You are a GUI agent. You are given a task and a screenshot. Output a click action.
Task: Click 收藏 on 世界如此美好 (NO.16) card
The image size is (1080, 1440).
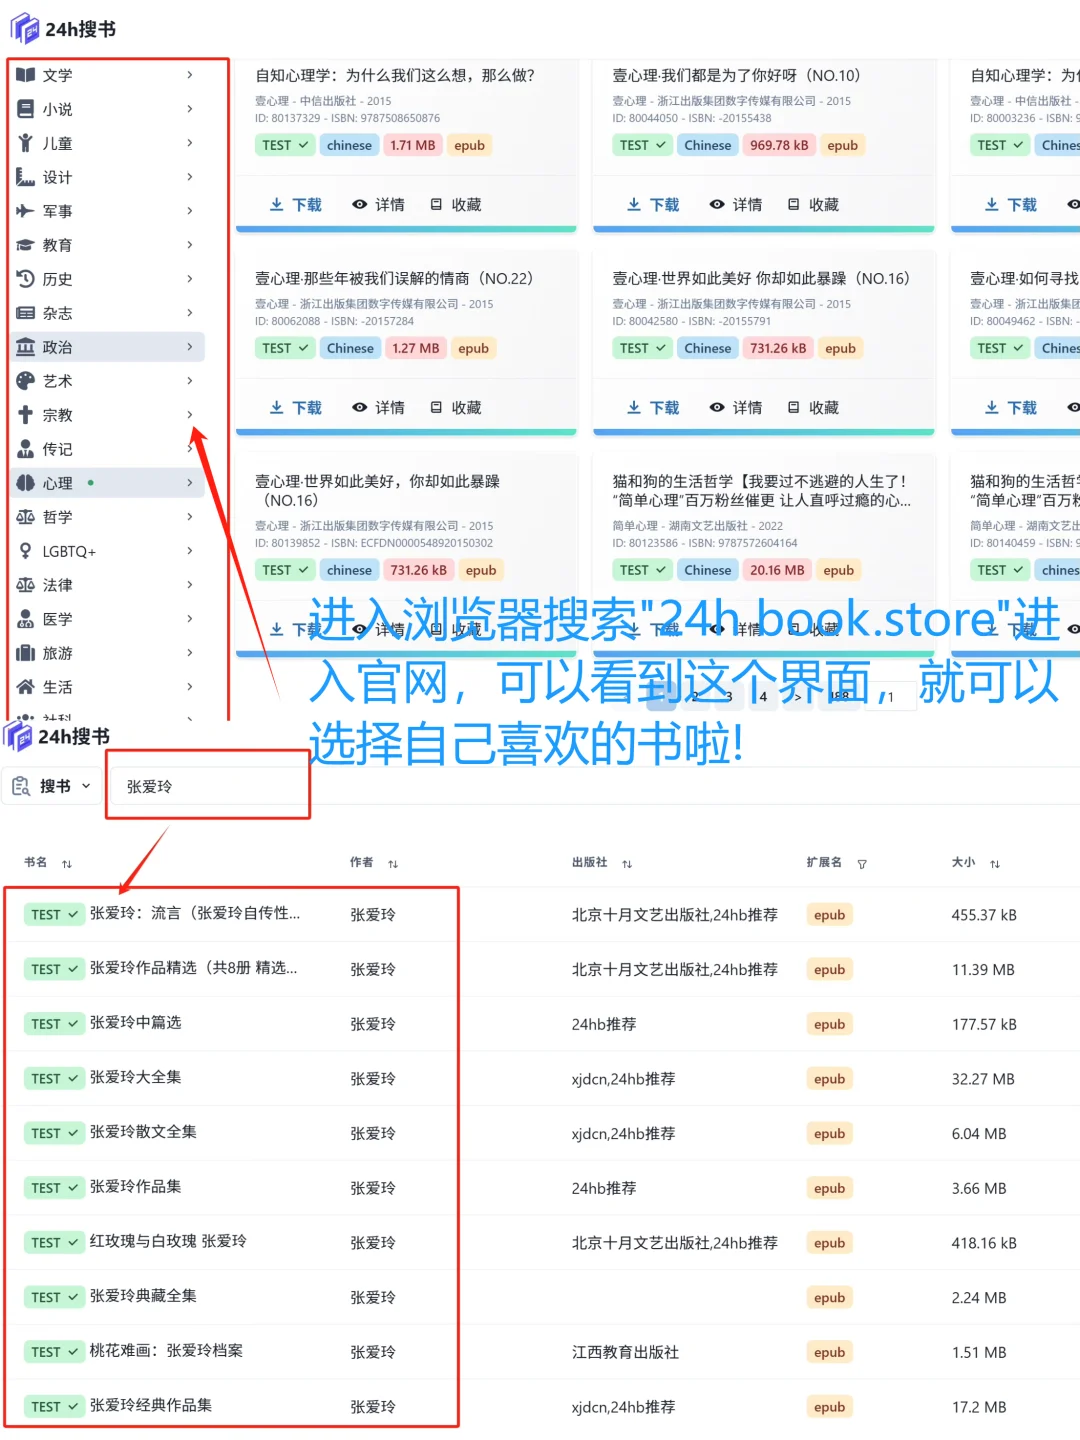pos(813,407)
